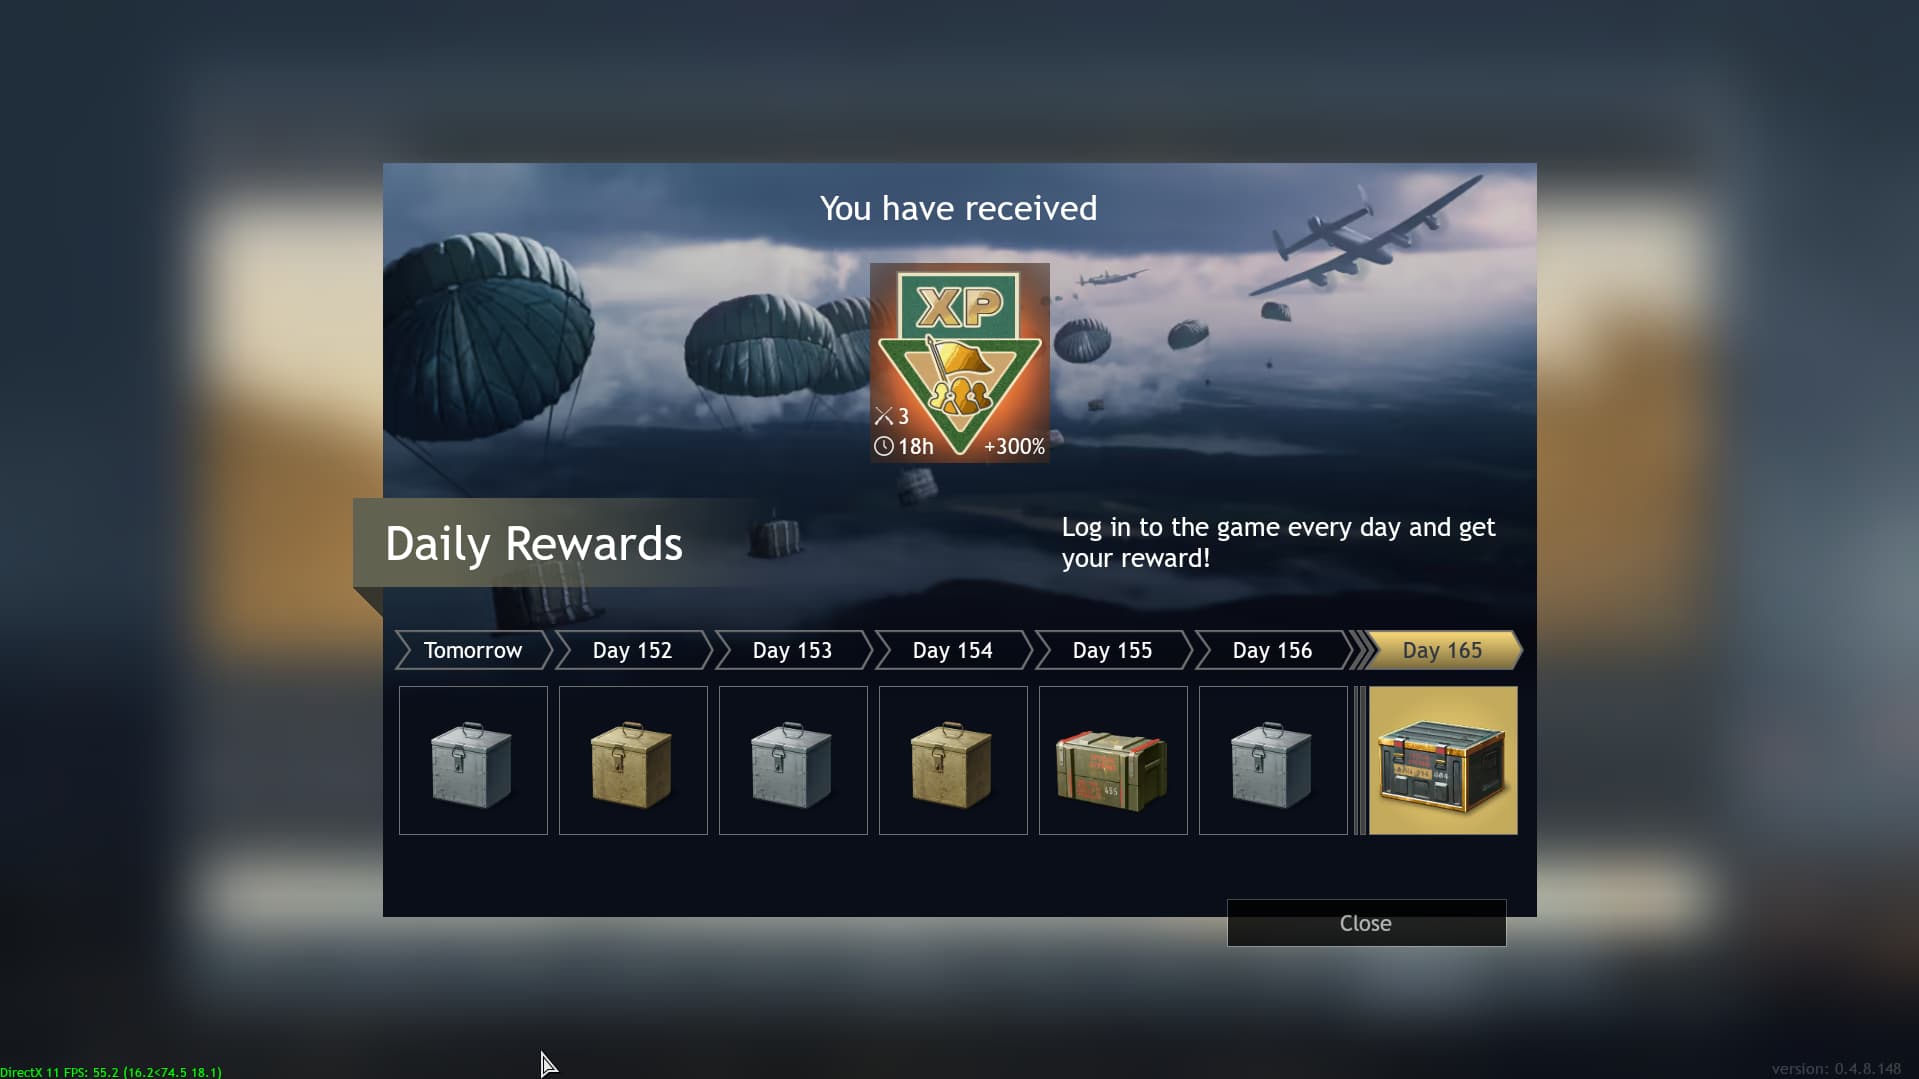Select the green military crate for Day 155

[x=1113, y=760]
